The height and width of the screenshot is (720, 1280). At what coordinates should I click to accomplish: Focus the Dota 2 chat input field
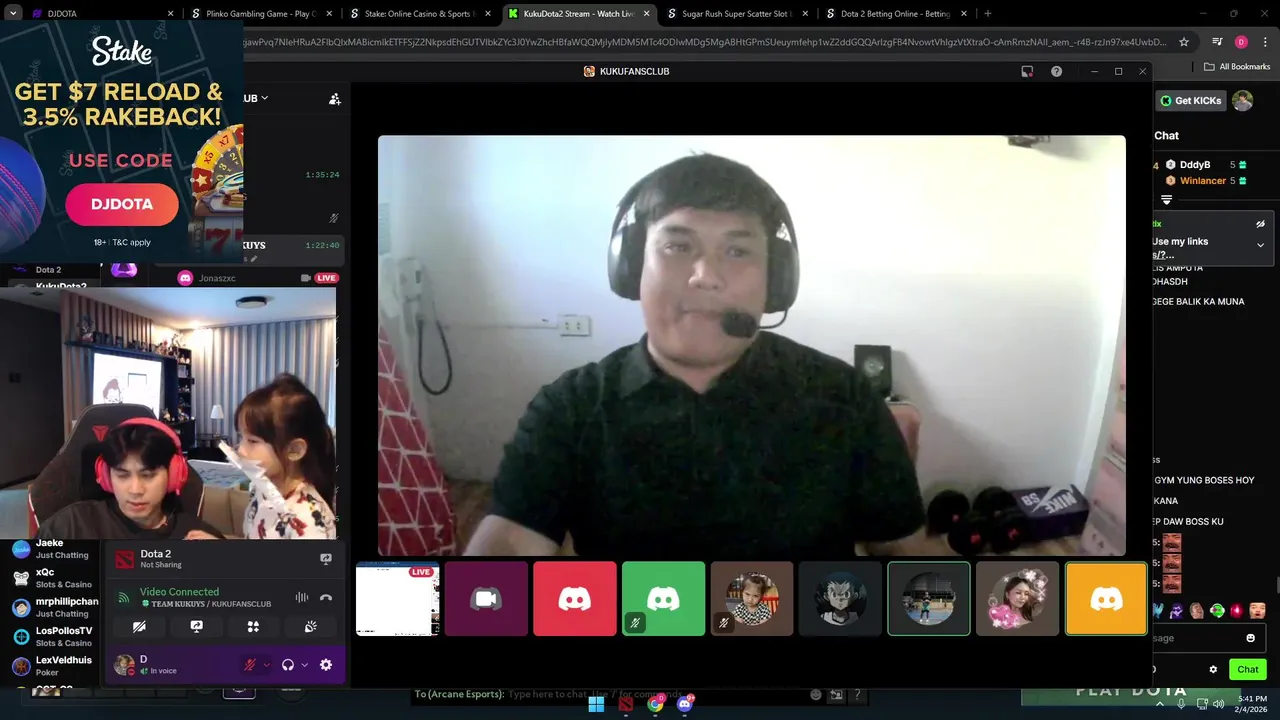point(610,694)
